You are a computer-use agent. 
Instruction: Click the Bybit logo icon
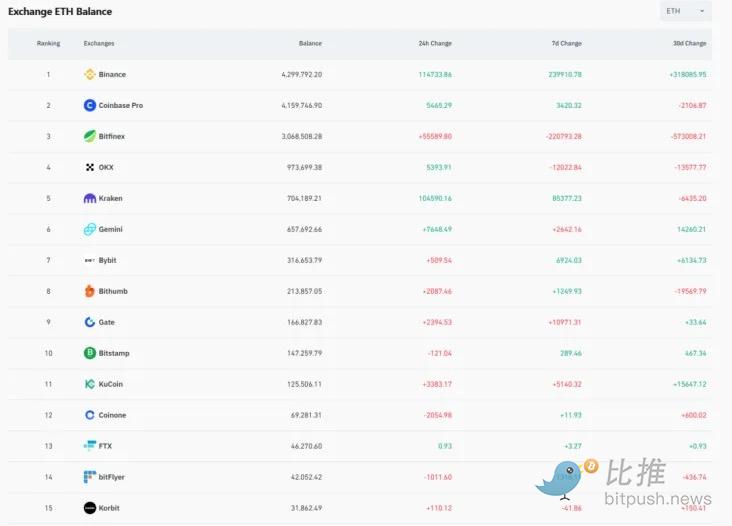click(90, 260)
